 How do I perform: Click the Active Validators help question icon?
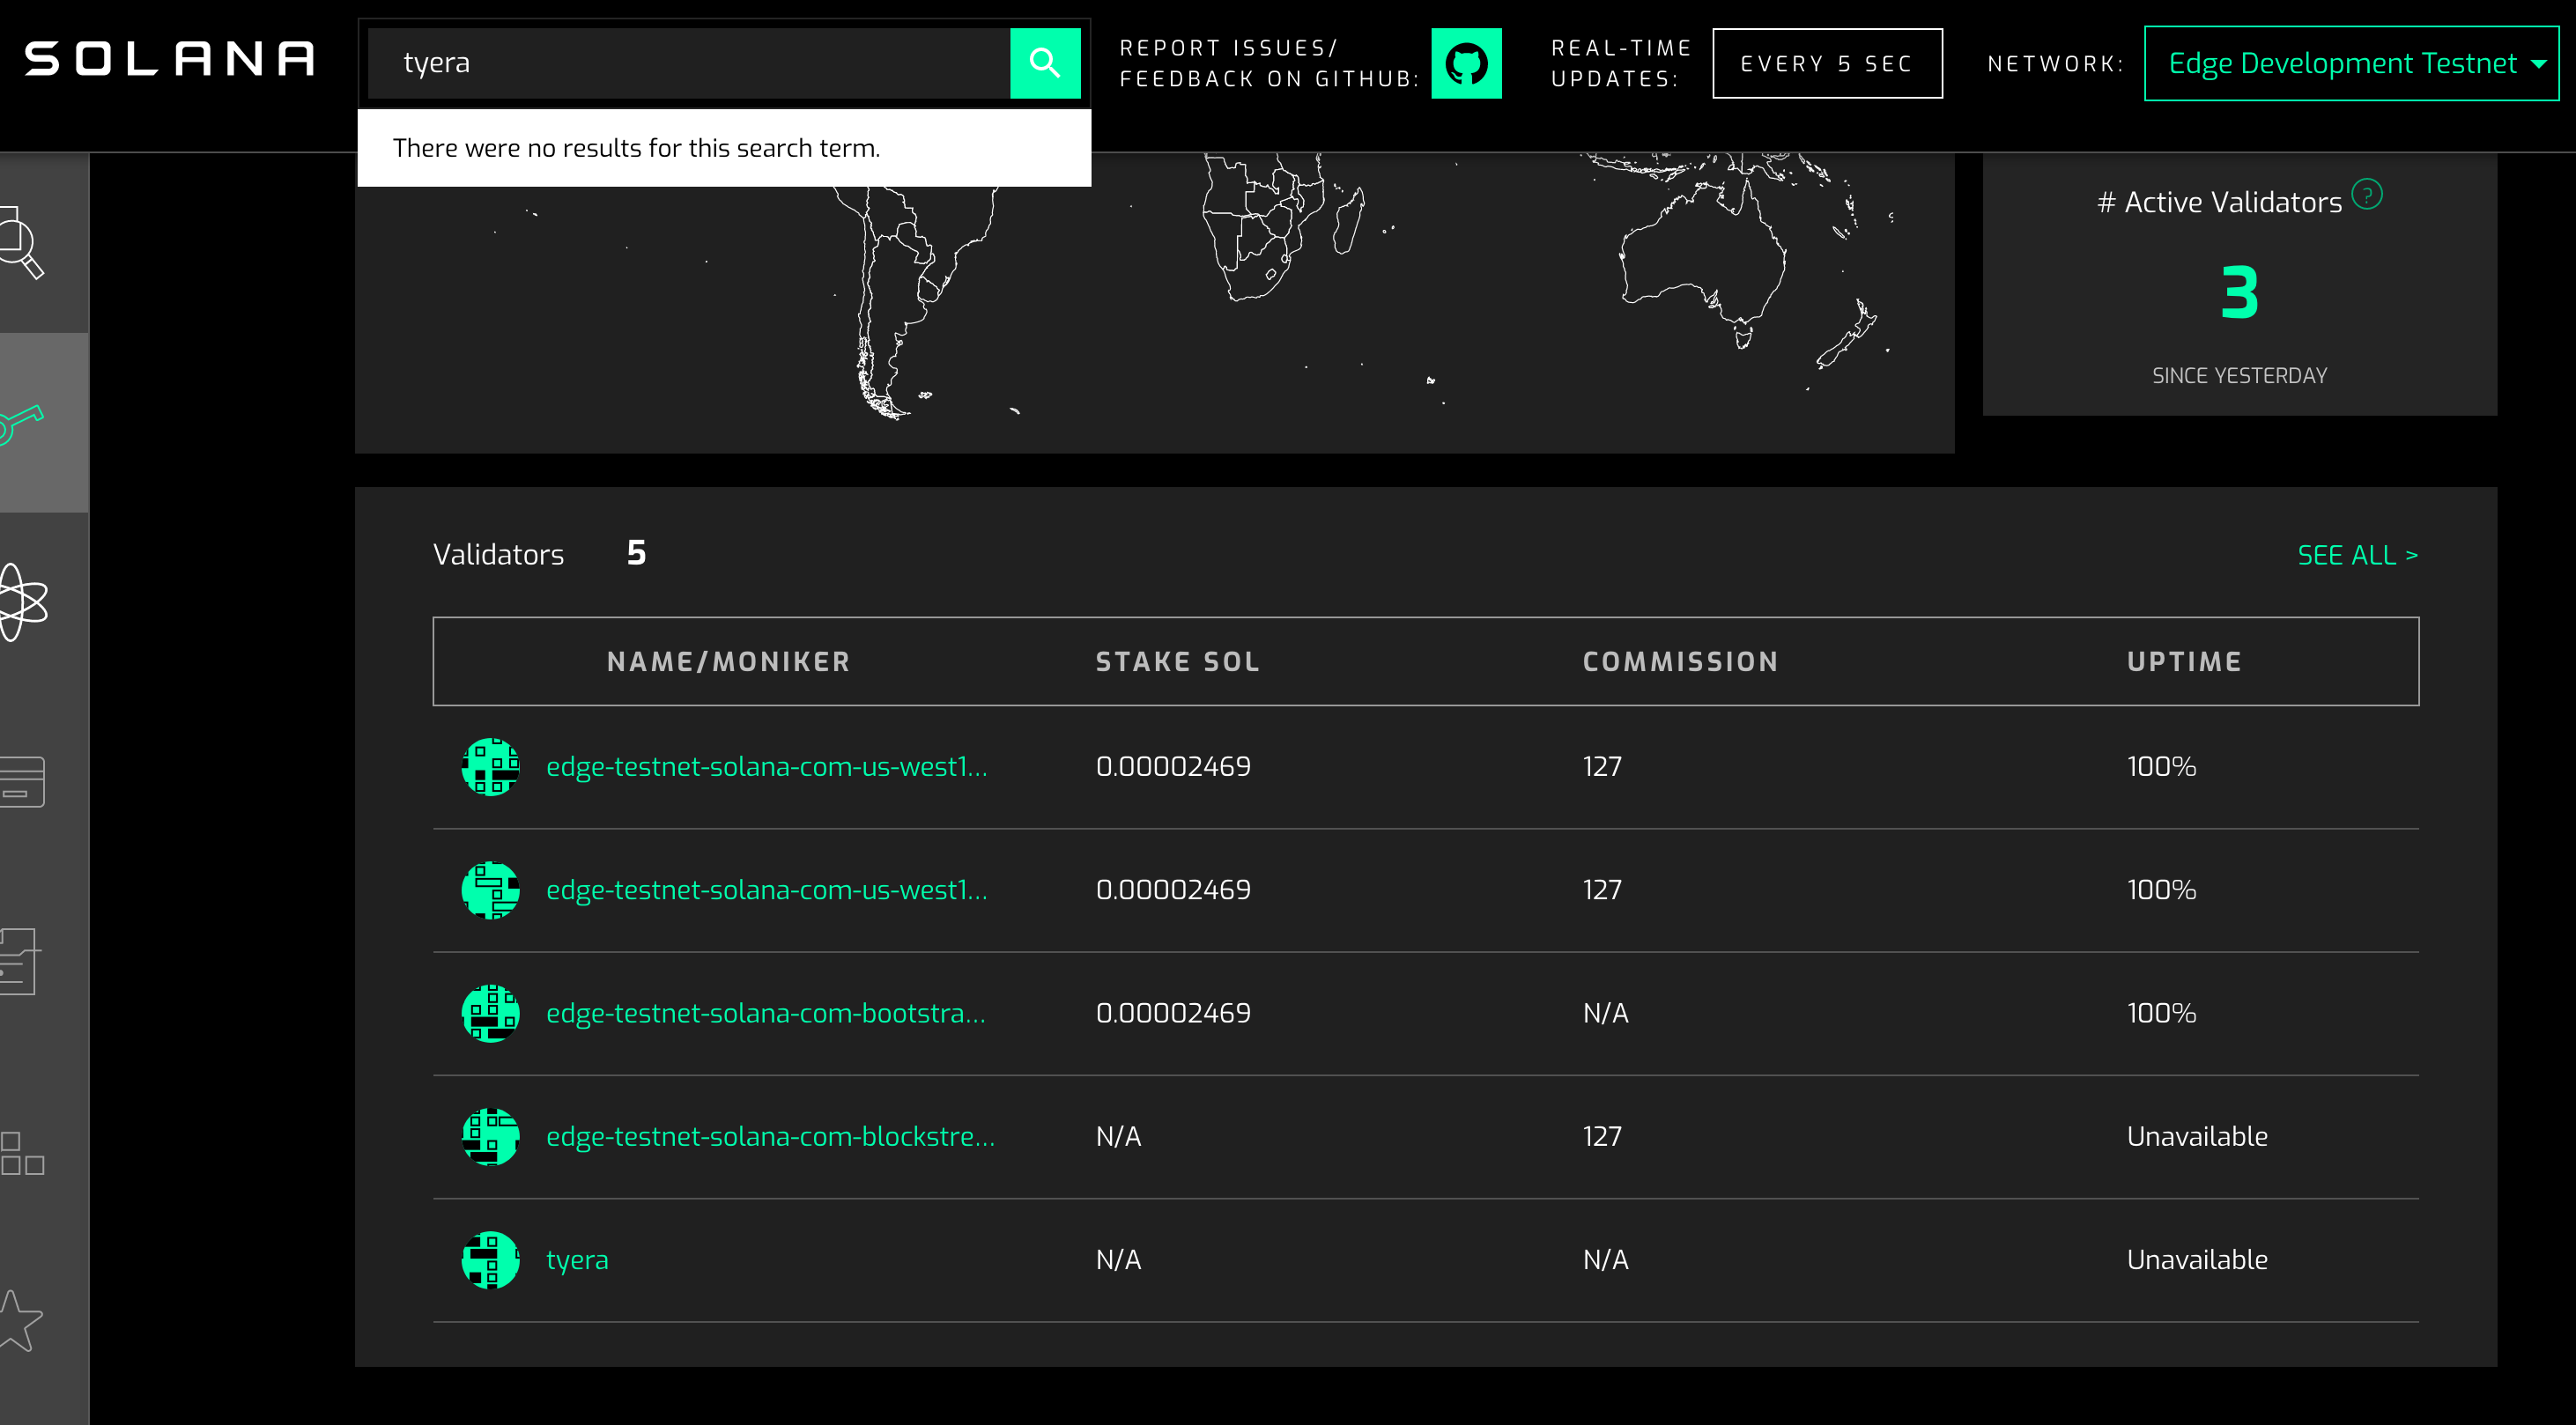tap(2366, 193)
